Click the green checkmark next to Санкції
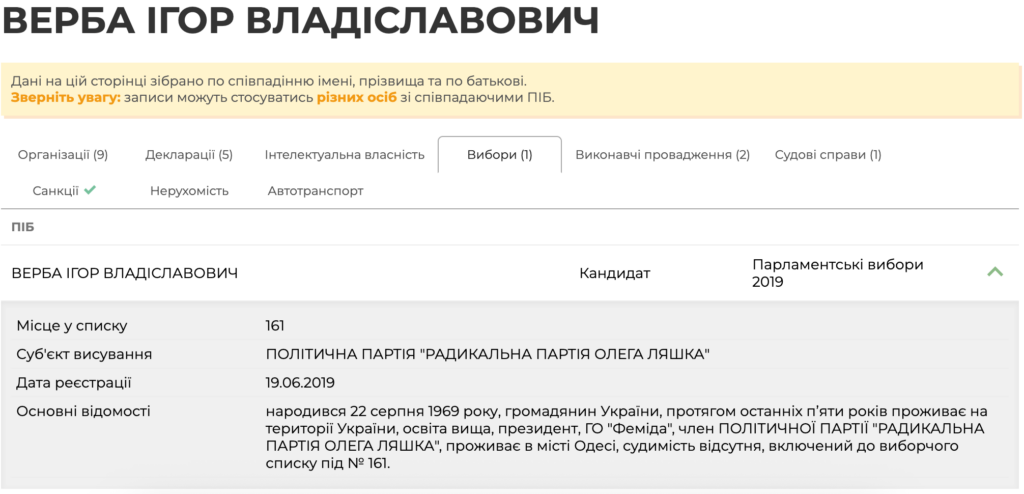Image resolution: width=1024 pixels, height=494 pixels. click(90, 190)
